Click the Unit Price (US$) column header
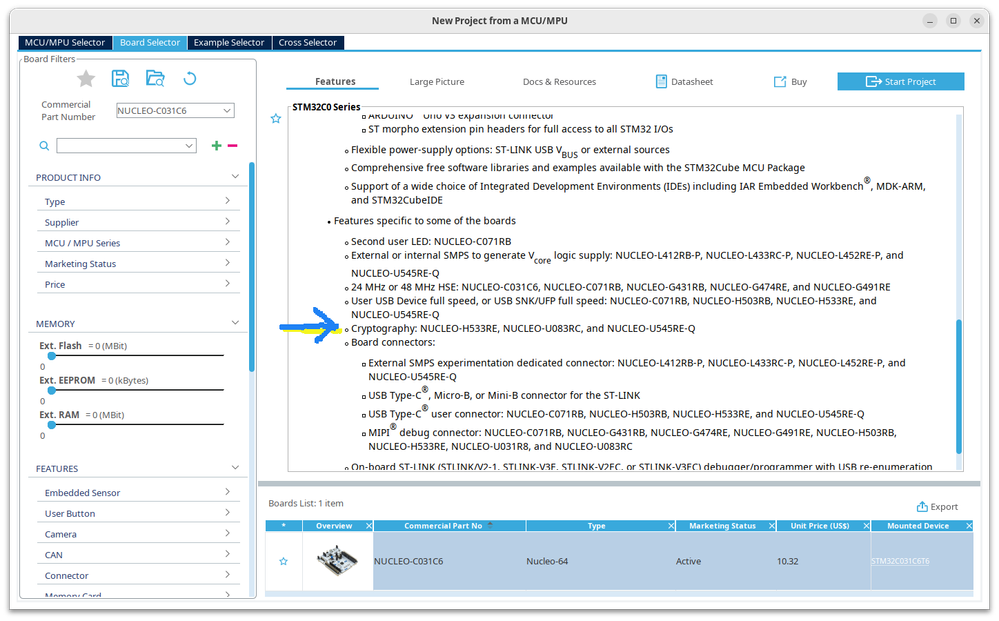This screenshot has height=621, width=999. tap(824, 525)
